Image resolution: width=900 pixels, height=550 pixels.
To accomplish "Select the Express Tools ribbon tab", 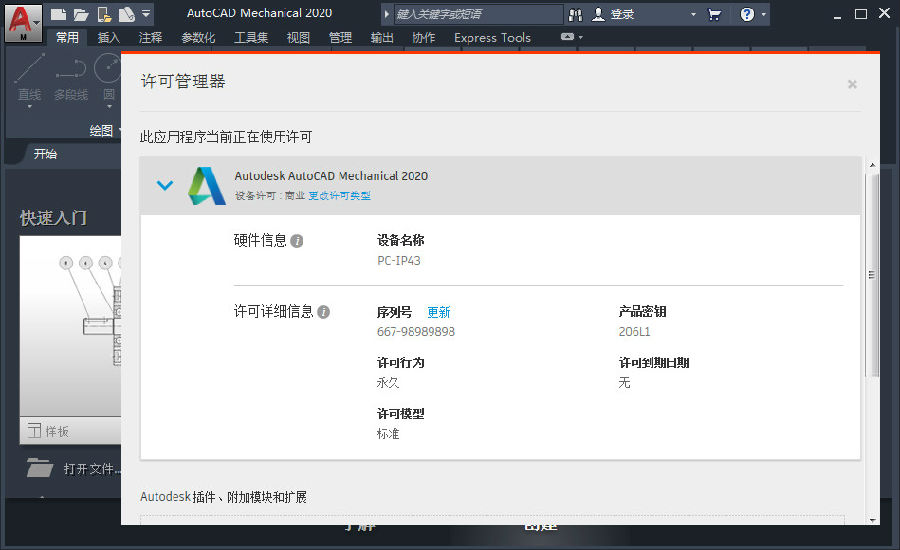I will coord(492,38).
